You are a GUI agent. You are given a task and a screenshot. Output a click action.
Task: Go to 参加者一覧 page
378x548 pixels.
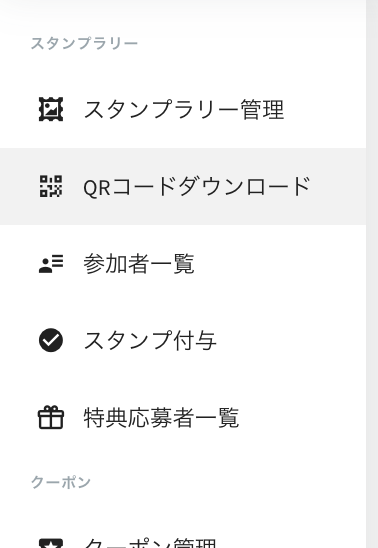[x=183, y=264]
